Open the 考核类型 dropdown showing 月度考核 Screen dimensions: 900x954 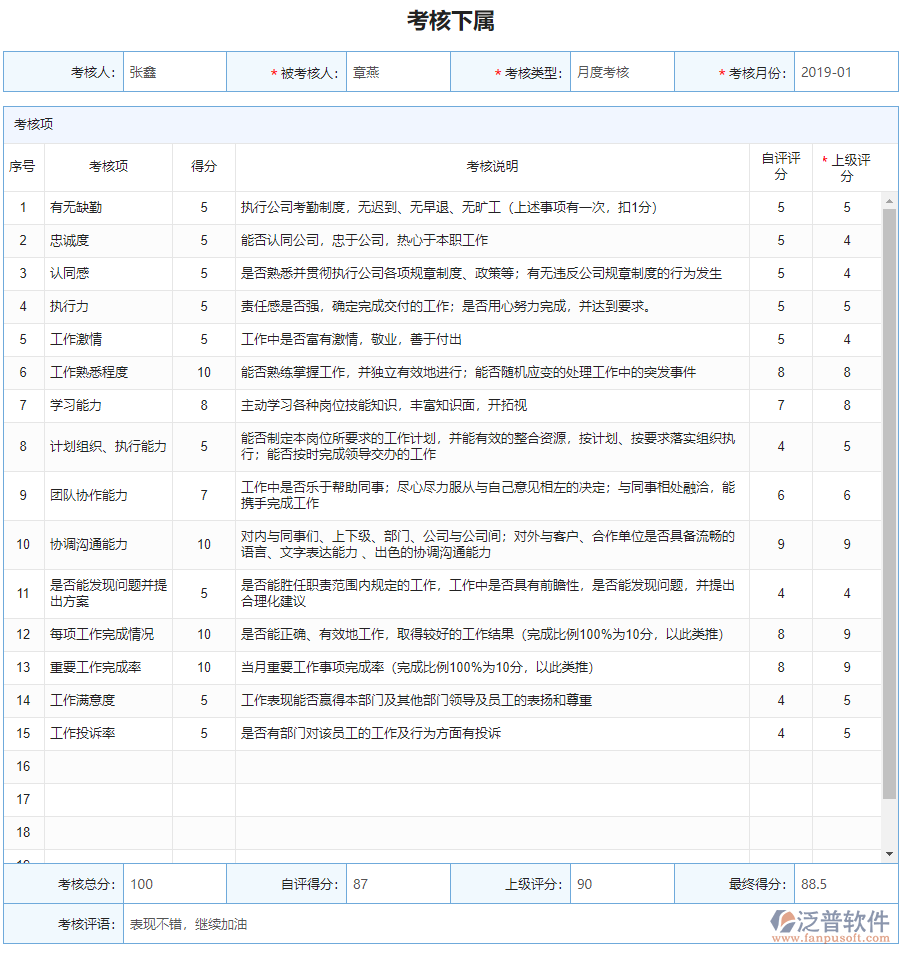620,71
